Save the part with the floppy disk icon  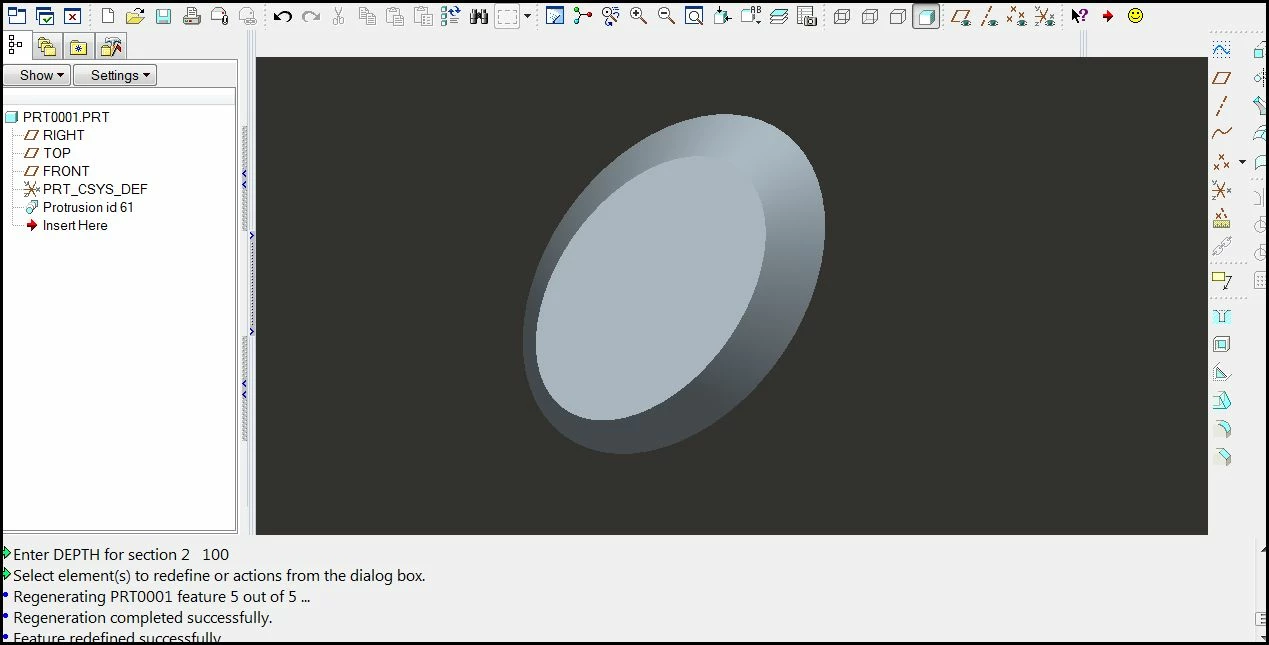tap(163, 16)
